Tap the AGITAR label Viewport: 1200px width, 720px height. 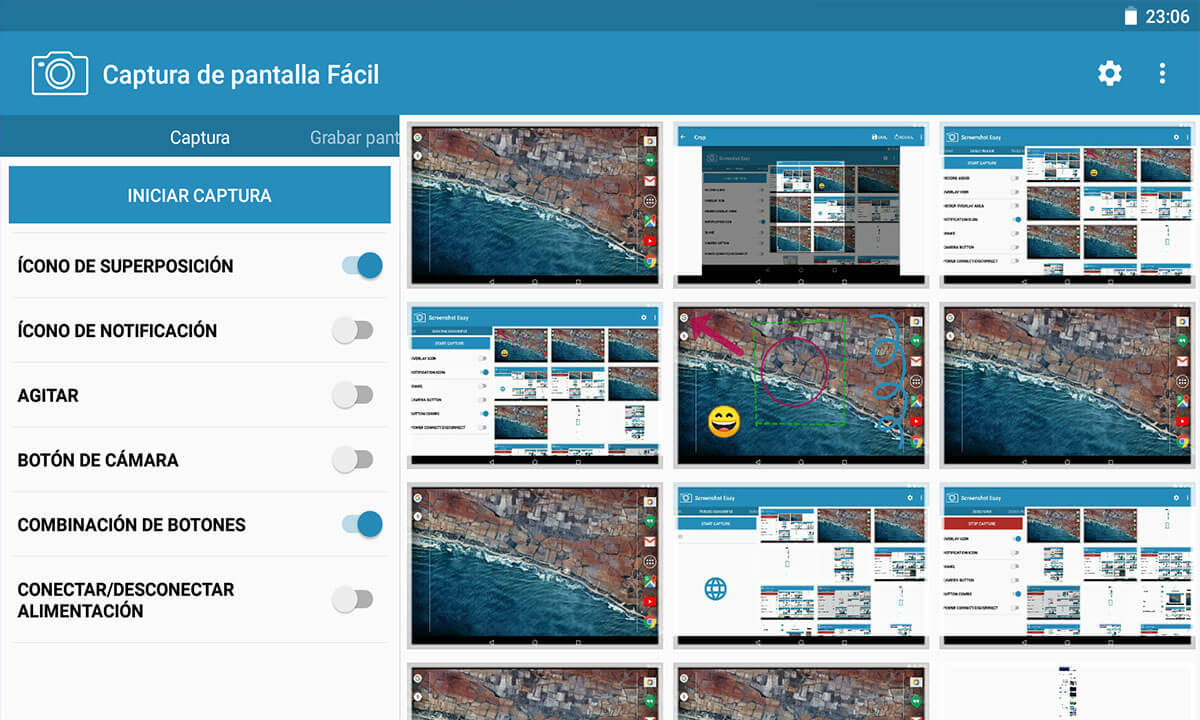tap(48, 395)
